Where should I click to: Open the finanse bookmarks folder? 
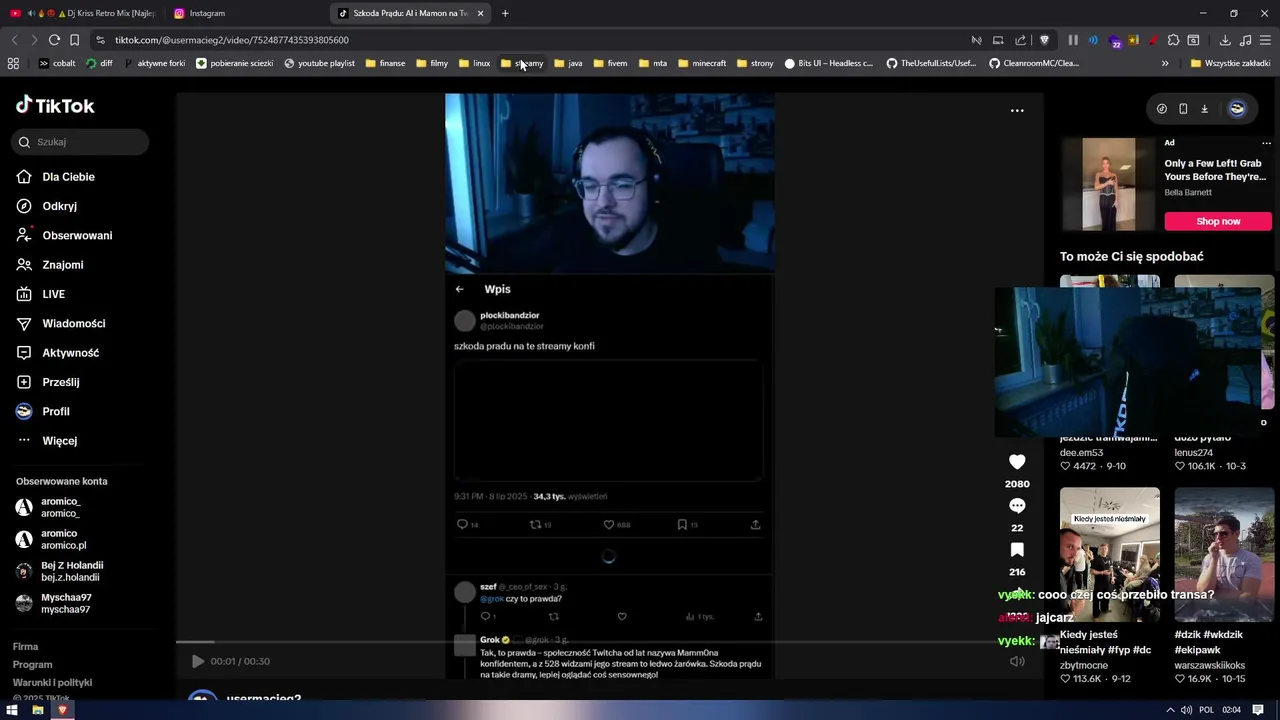[386, 63]
